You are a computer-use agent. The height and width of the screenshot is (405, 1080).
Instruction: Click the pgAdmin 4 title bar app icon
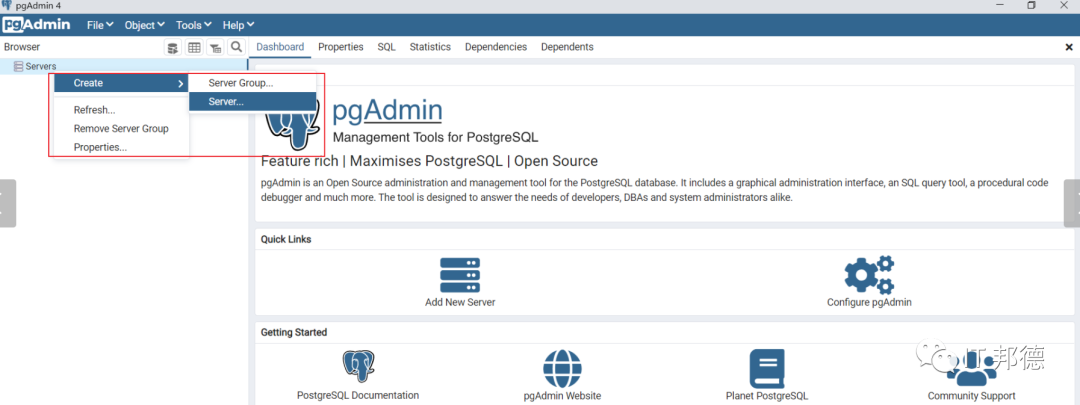[6, 6]
